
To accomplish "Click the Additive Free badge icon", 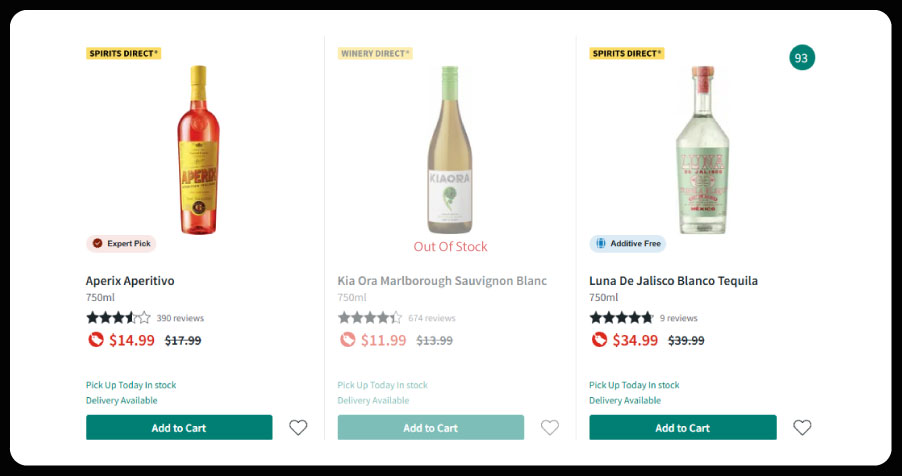I will pyautogui.click(x=601, y=243).
